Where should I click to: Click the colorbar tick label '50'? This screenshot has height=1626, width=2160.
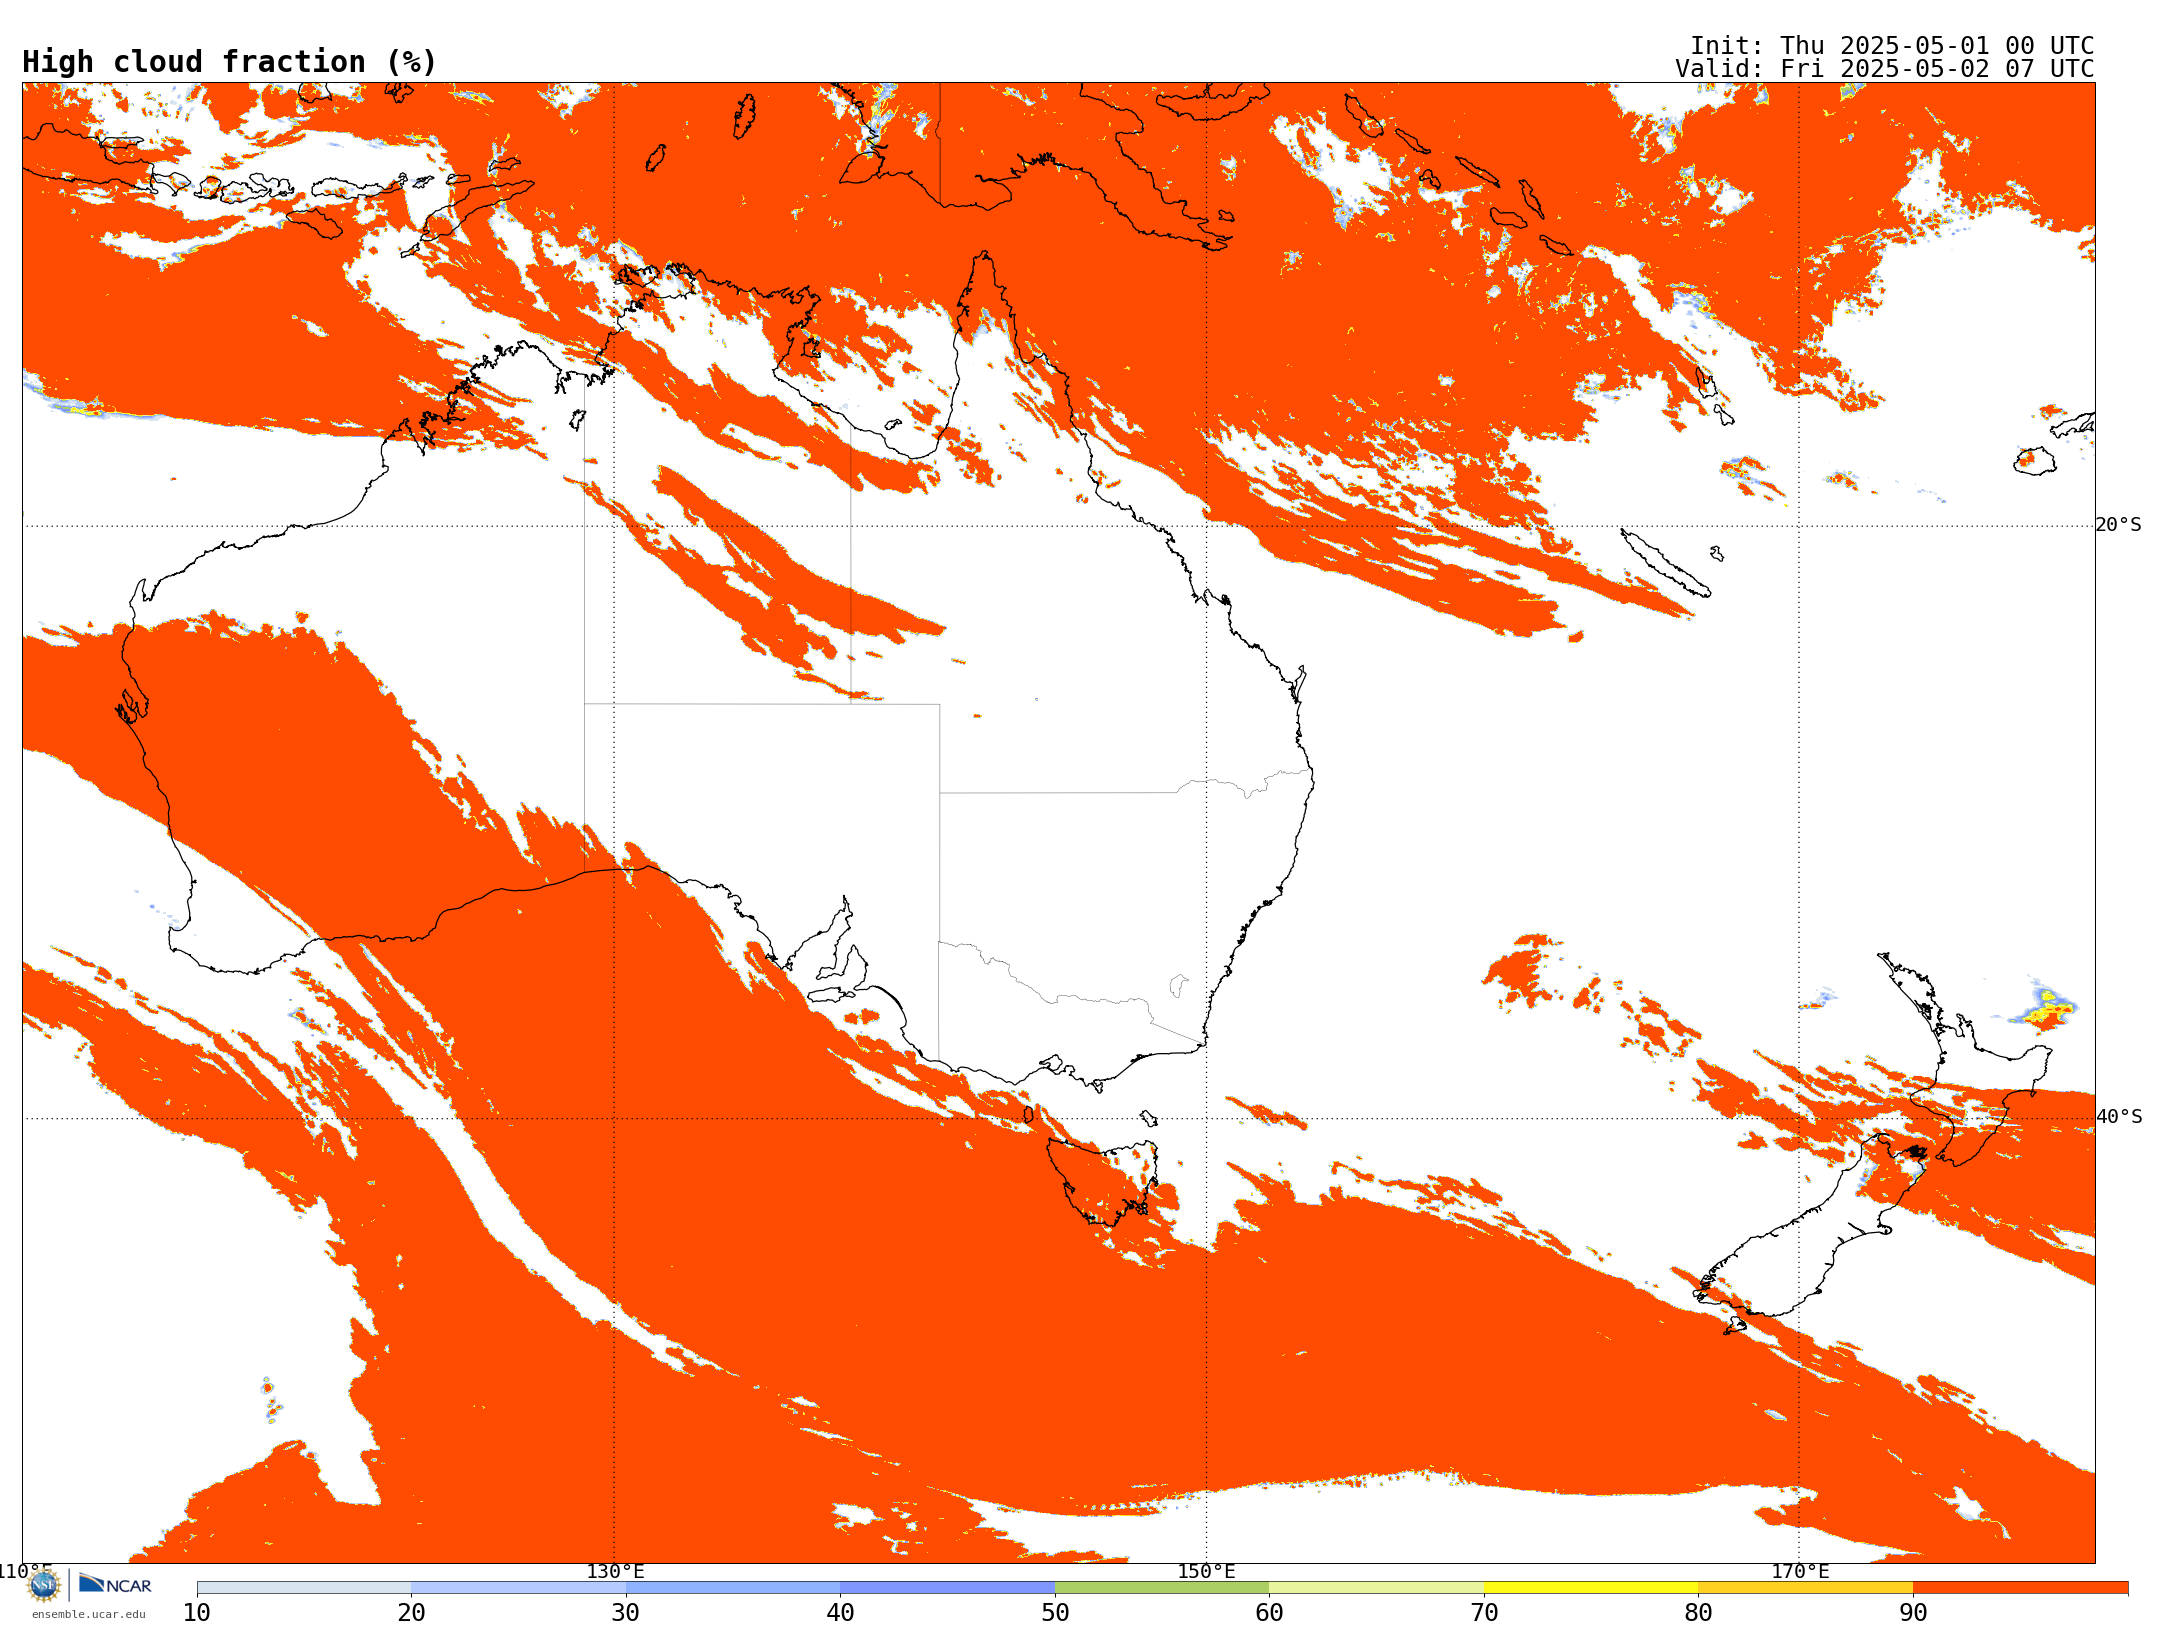pos(1055,1613)
